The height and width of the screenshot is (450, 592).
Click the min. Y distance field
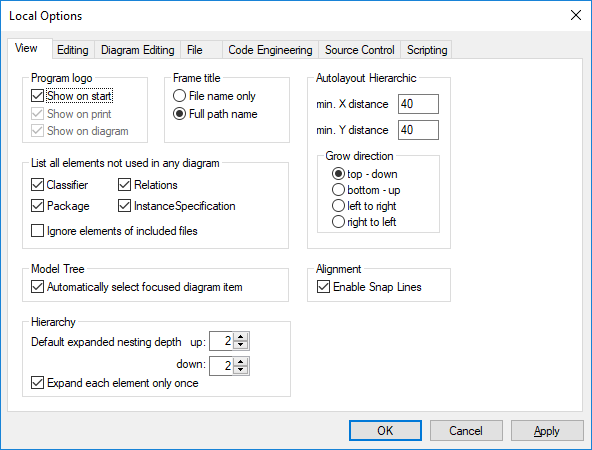(x=418, y=130)
